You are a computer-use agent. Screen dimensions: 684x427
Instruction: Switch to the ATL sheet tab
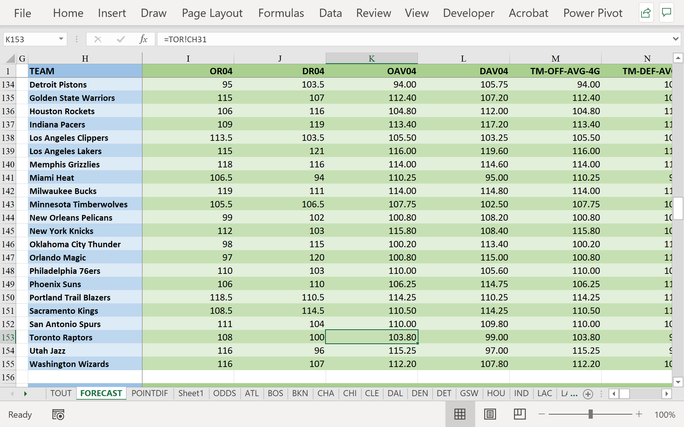click(252, 393)
